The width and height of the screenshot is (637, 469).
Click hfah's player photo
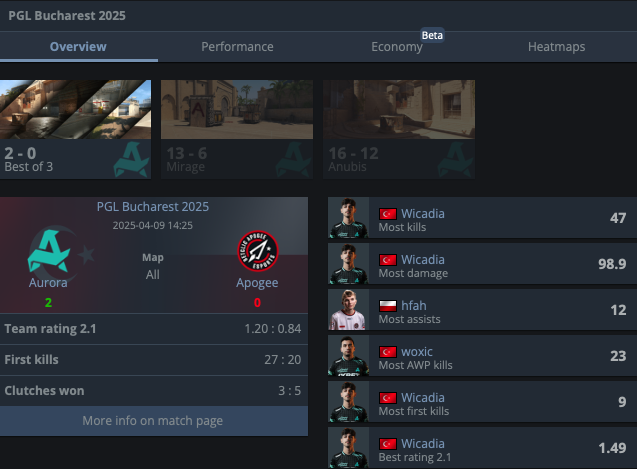(x=349, y=309)
